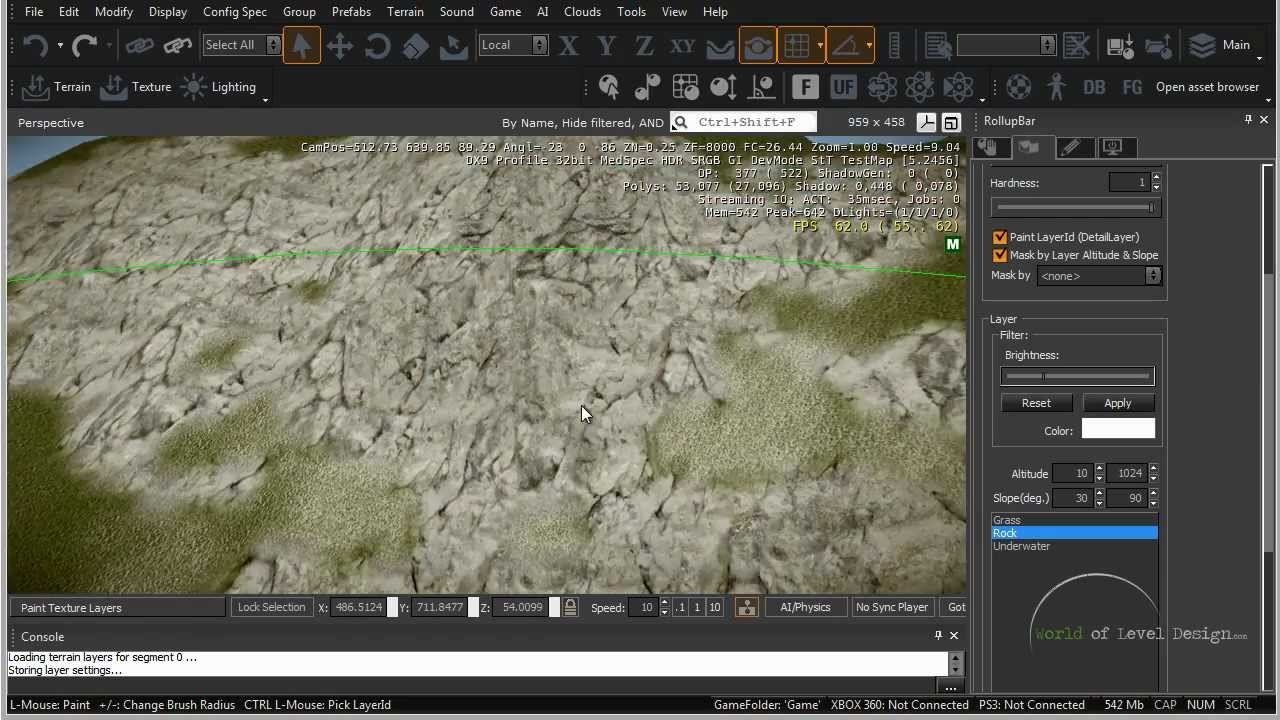1280x720 pixels.
Task: Open the Prefabs menu
Action: click(x=351, y=12)
